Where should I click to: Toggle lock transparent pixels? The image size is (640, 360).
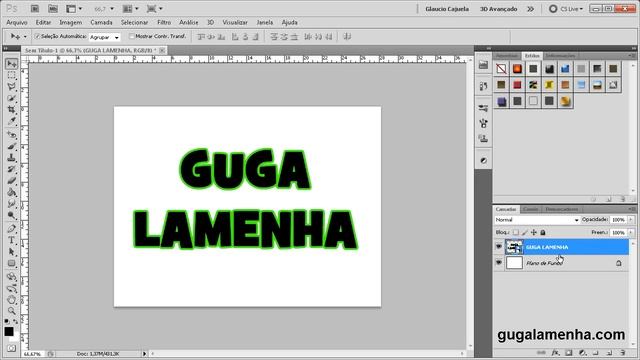pyautogui.click(x=516, y=232)
